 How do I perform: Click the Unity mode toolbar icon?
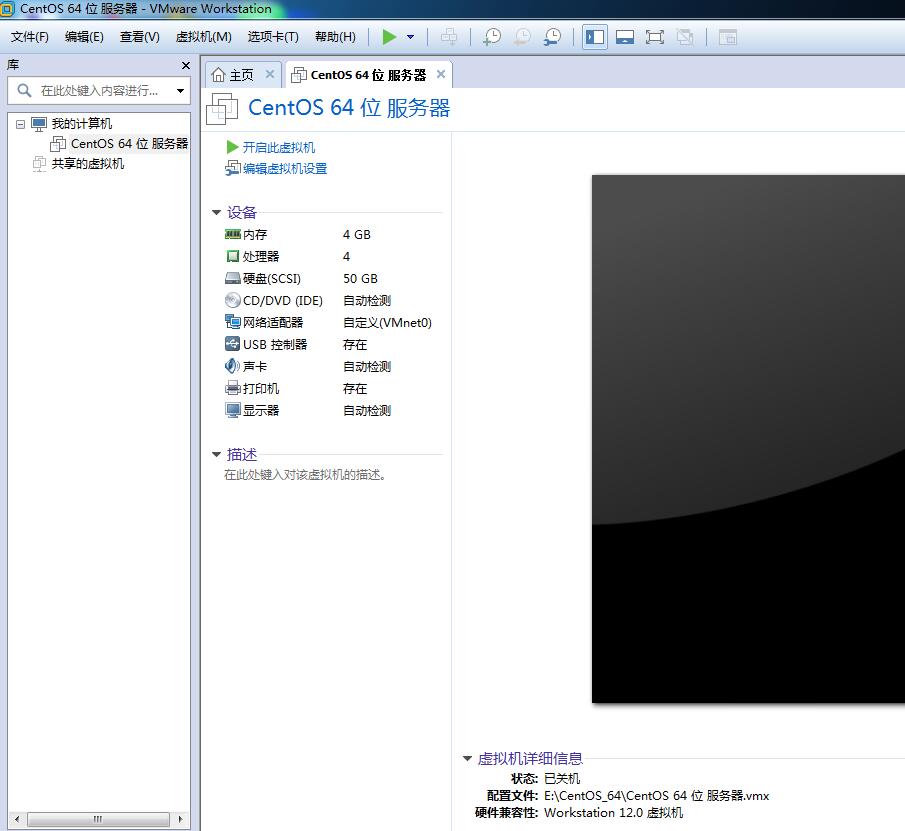685,37
